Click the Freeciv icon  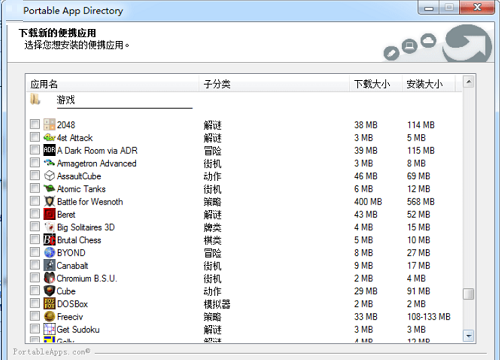click(49, 316)
